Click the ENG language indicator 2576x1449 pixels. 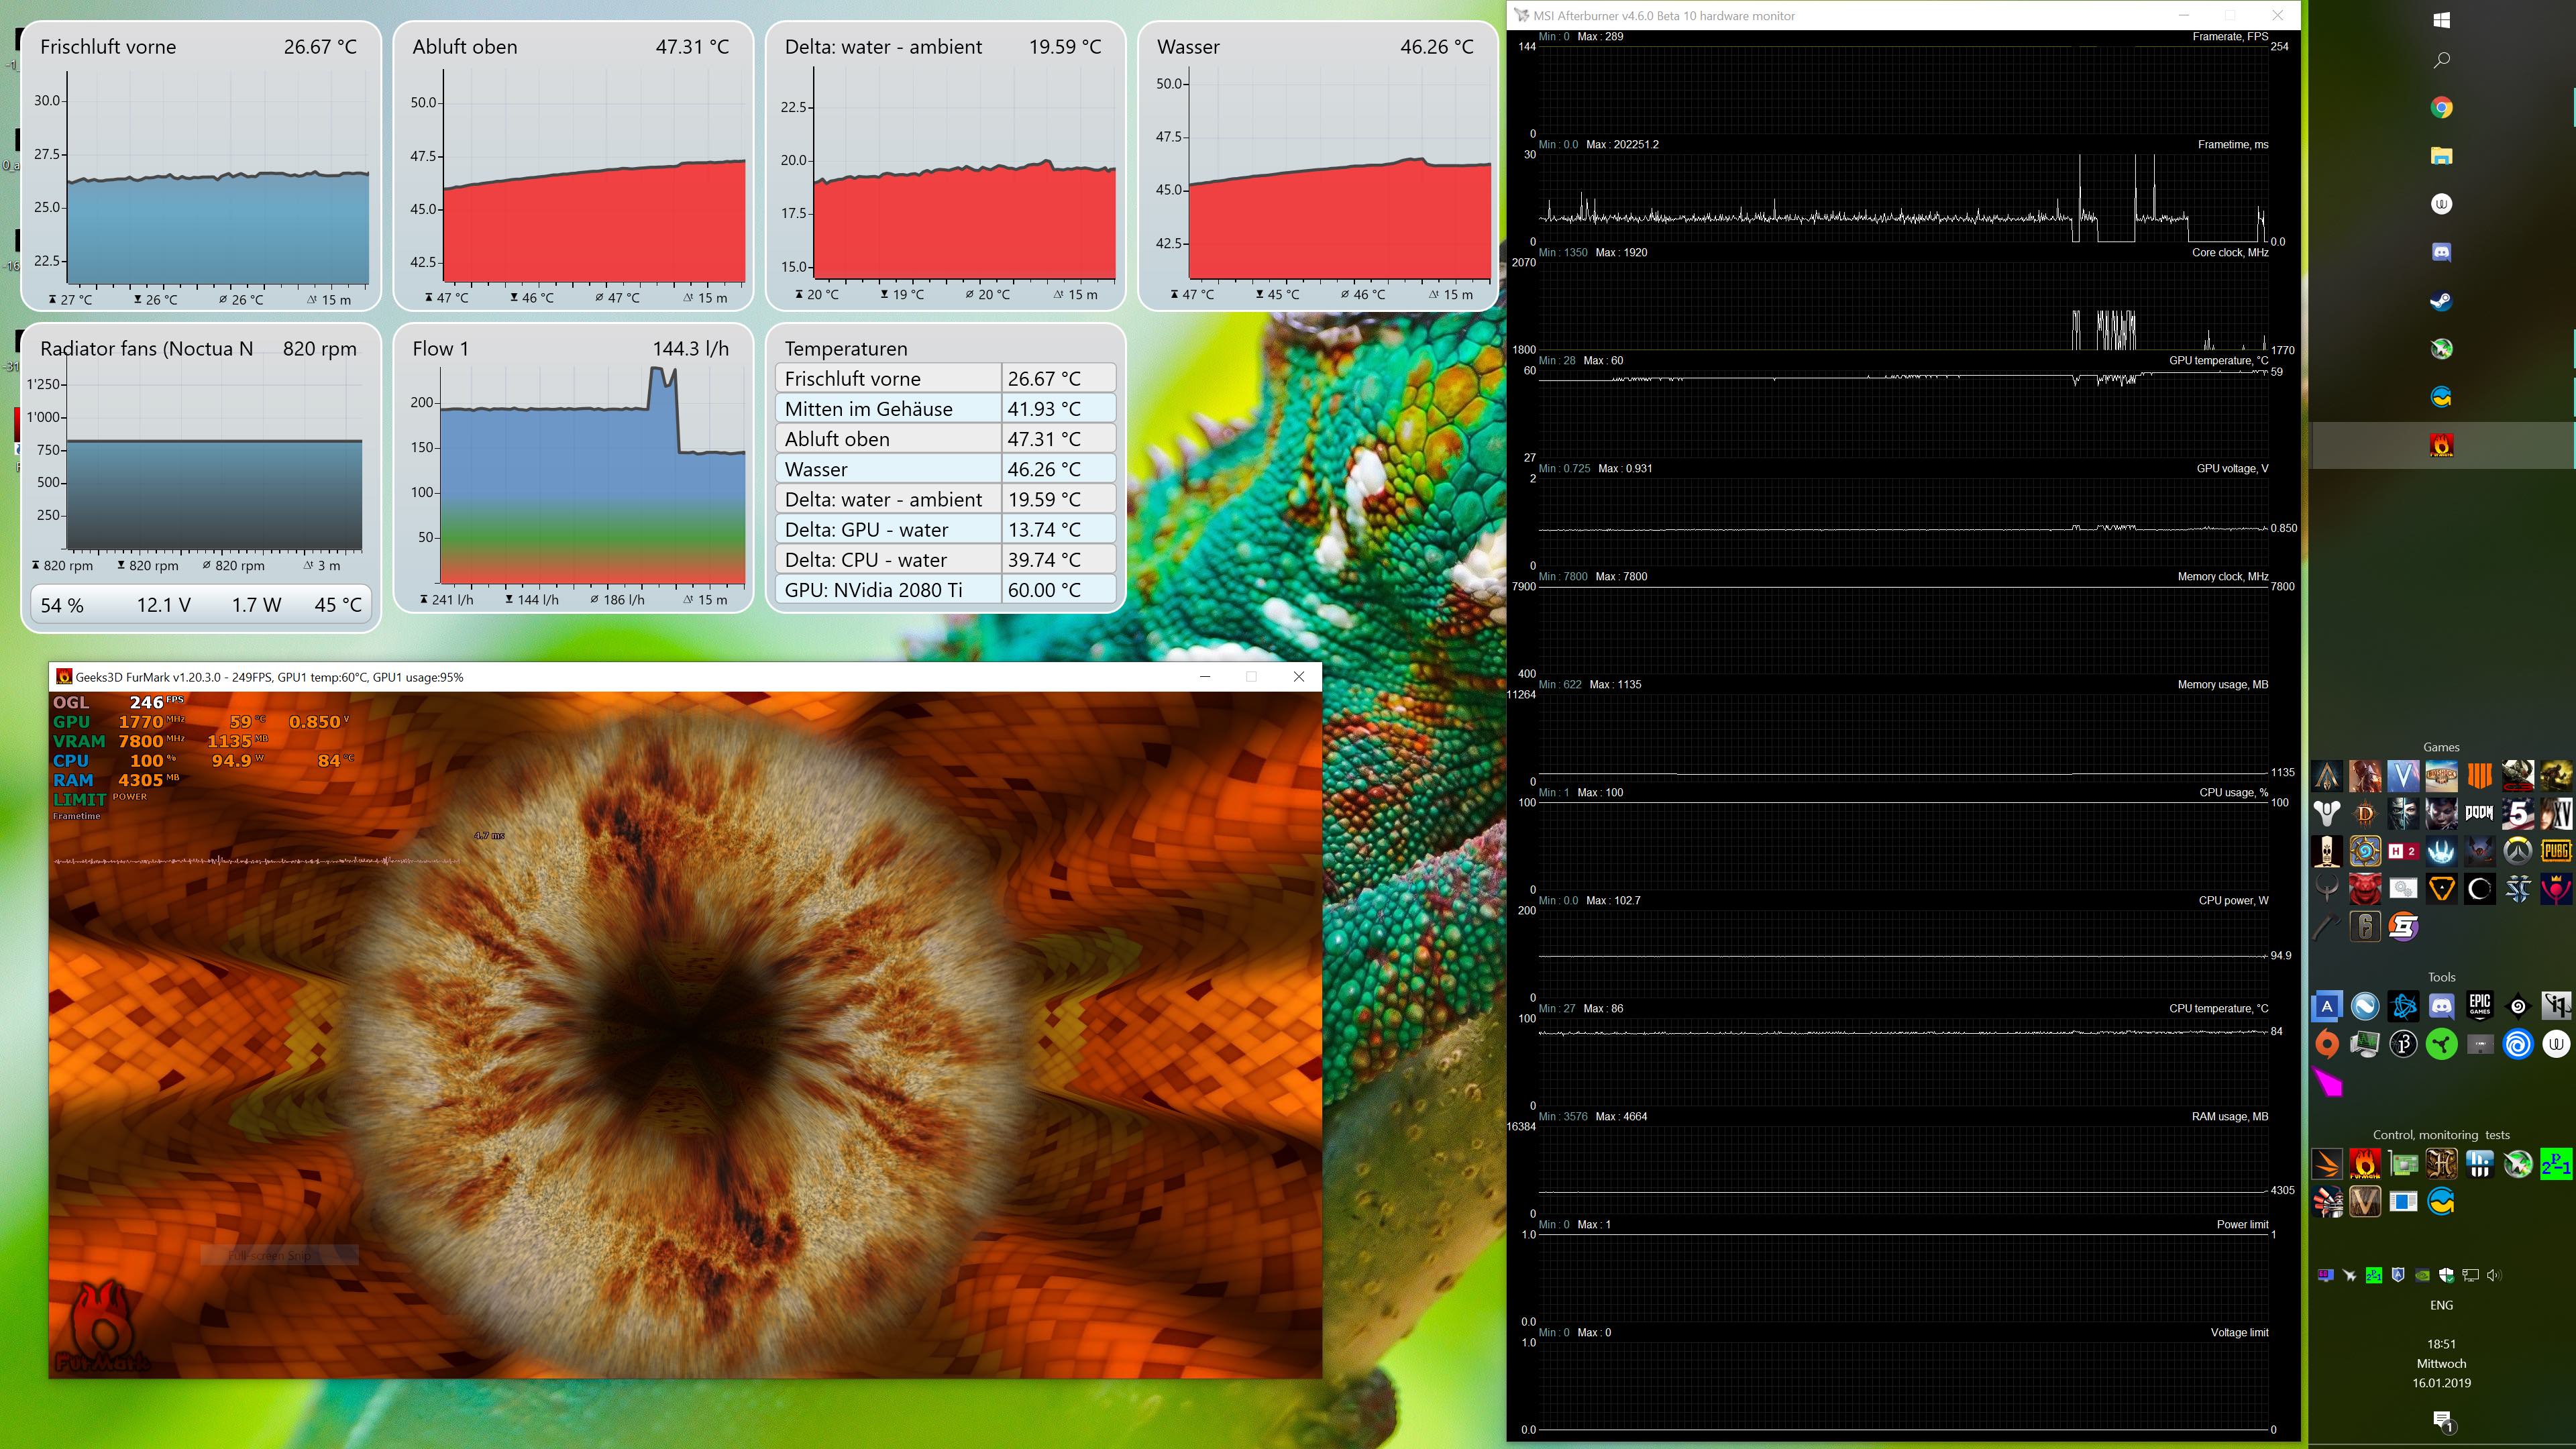tap(2441, 1305)
